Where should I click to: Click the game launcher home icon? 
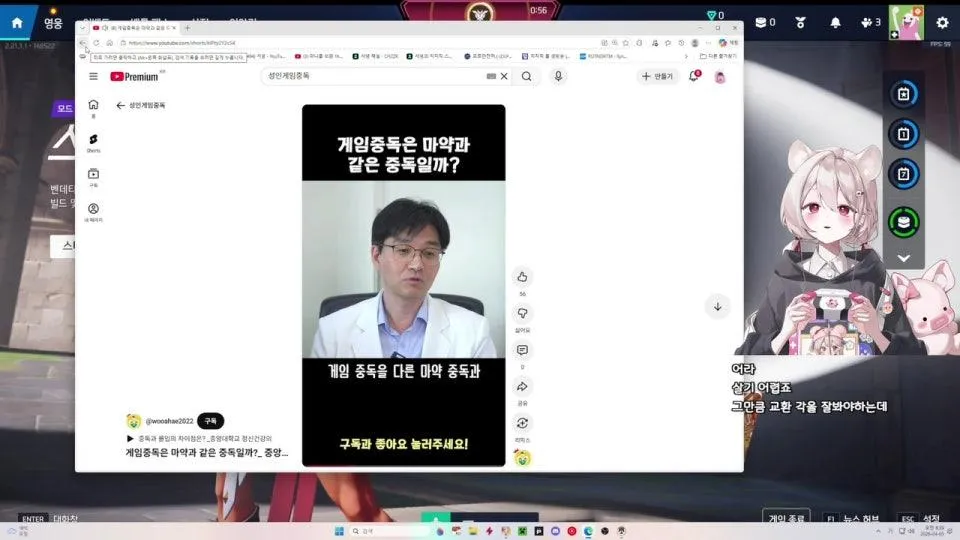coord(17,23)
